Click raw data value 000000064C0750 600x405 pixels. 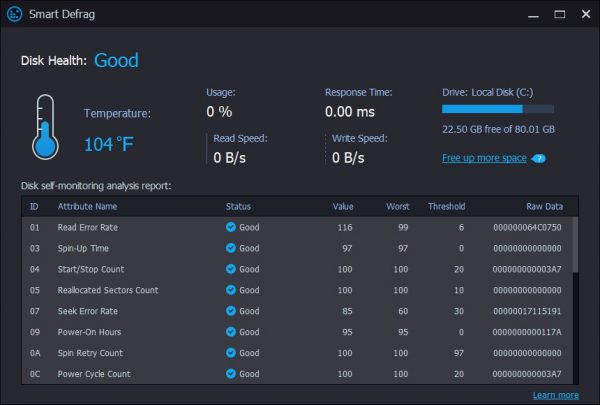pyautogui.click(x=527, y=227)
